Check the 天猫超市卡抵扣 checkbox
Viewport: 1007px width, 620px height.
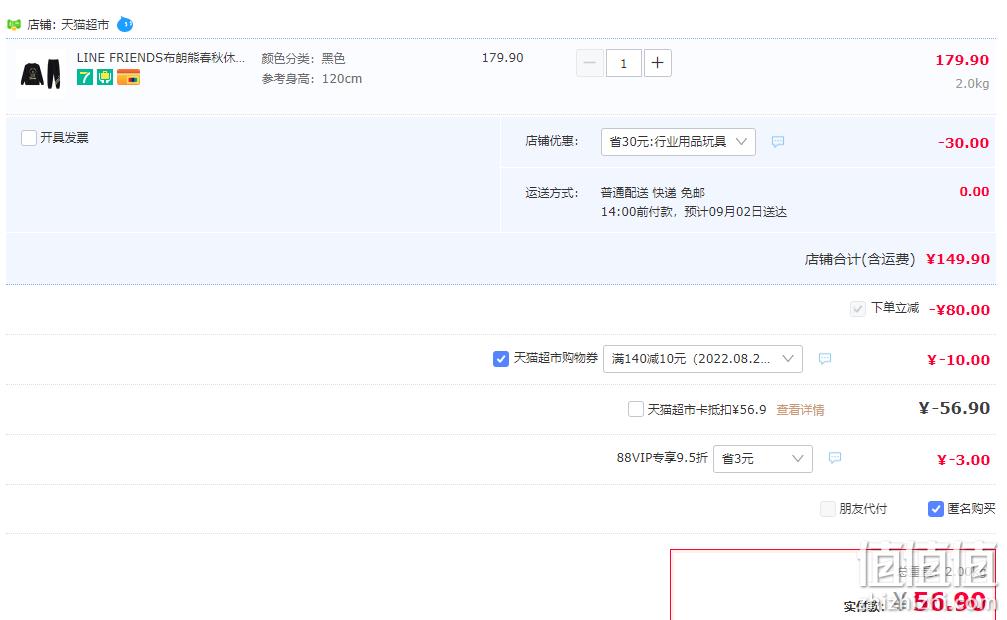pos(636,409)
